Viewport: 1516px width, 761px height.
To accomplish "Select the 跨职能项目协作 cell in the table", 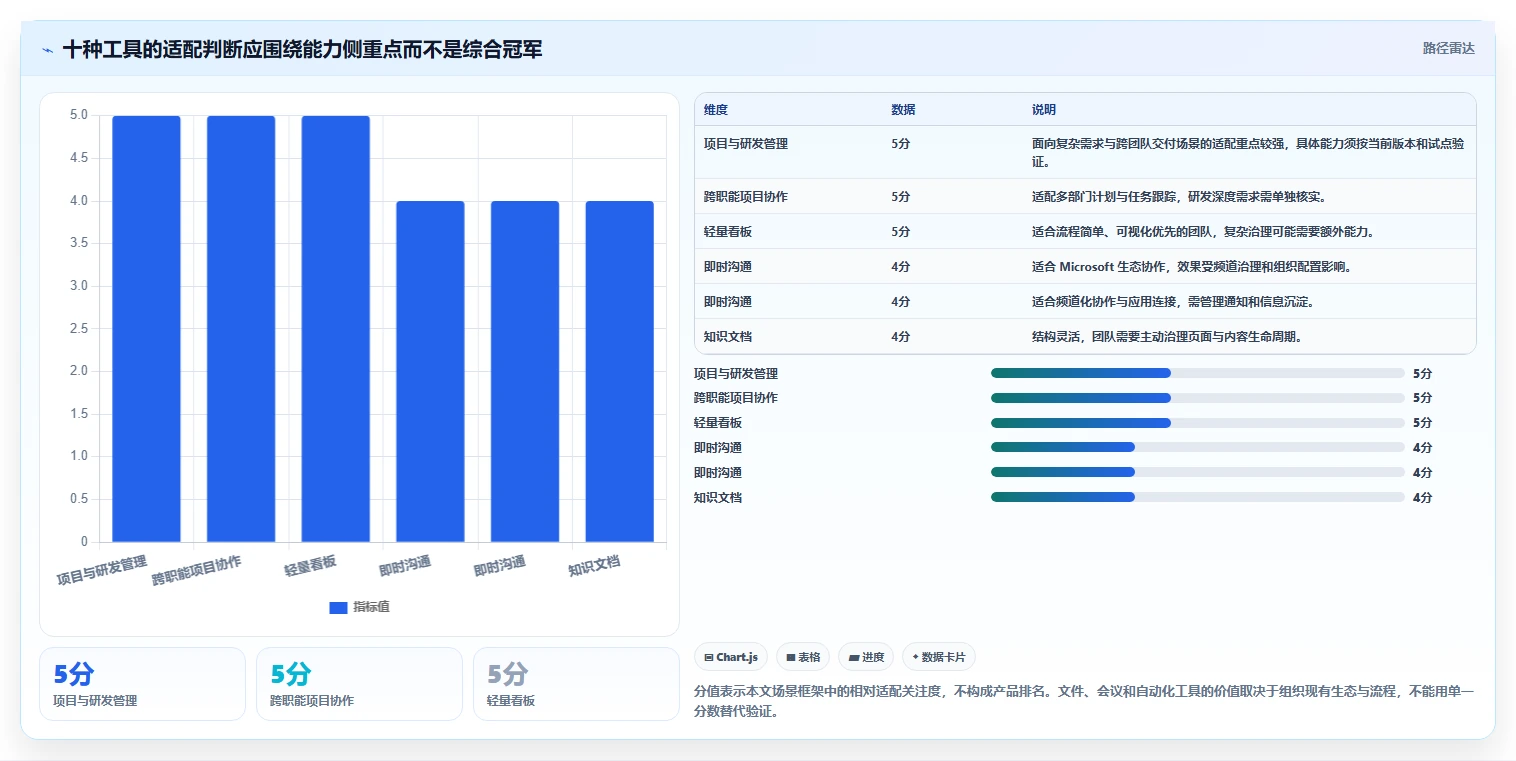I will 746,197.
